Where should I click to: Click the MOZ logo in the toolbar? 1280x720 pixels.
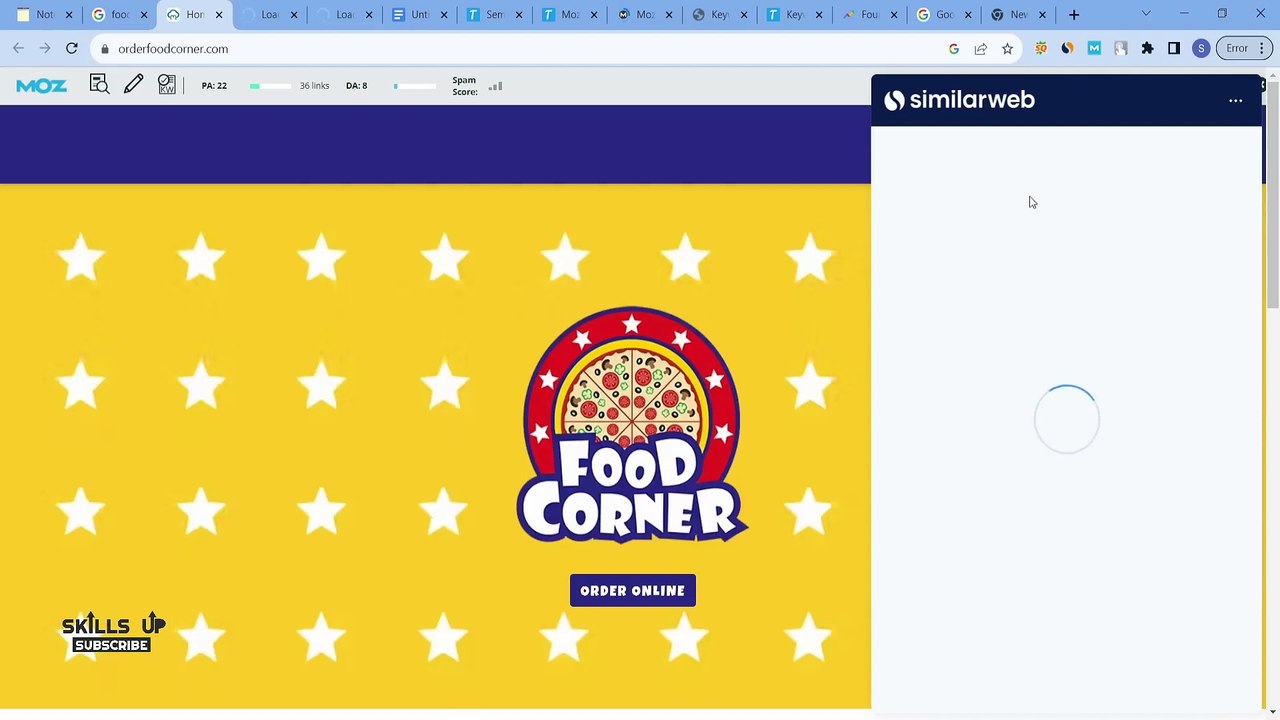click(x=41, y=86)
